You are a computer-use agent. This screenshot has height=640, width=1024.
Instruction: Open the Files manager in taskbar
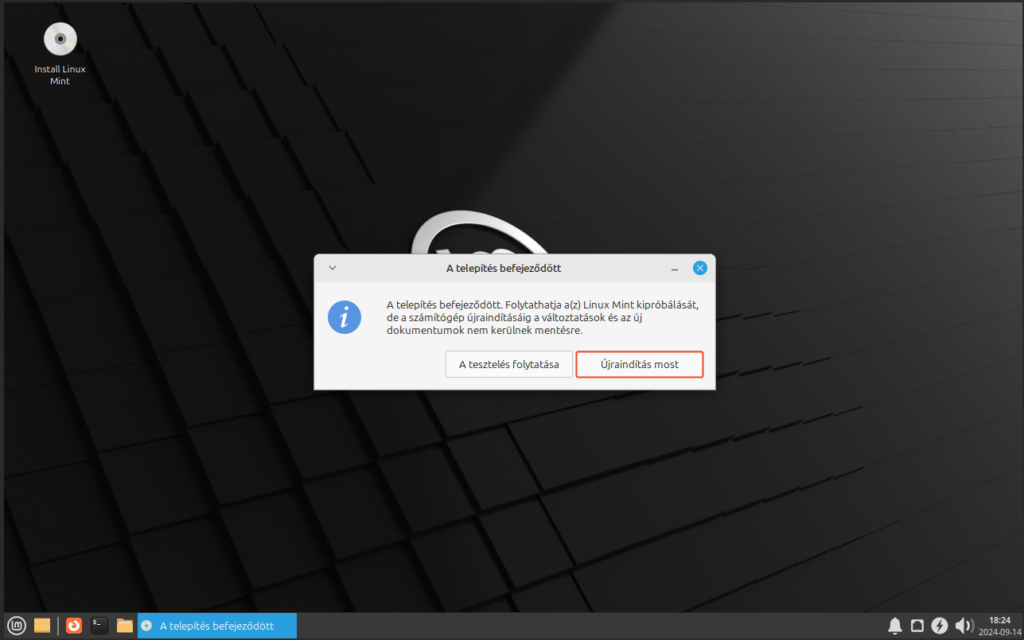click(x=125, y=626)
